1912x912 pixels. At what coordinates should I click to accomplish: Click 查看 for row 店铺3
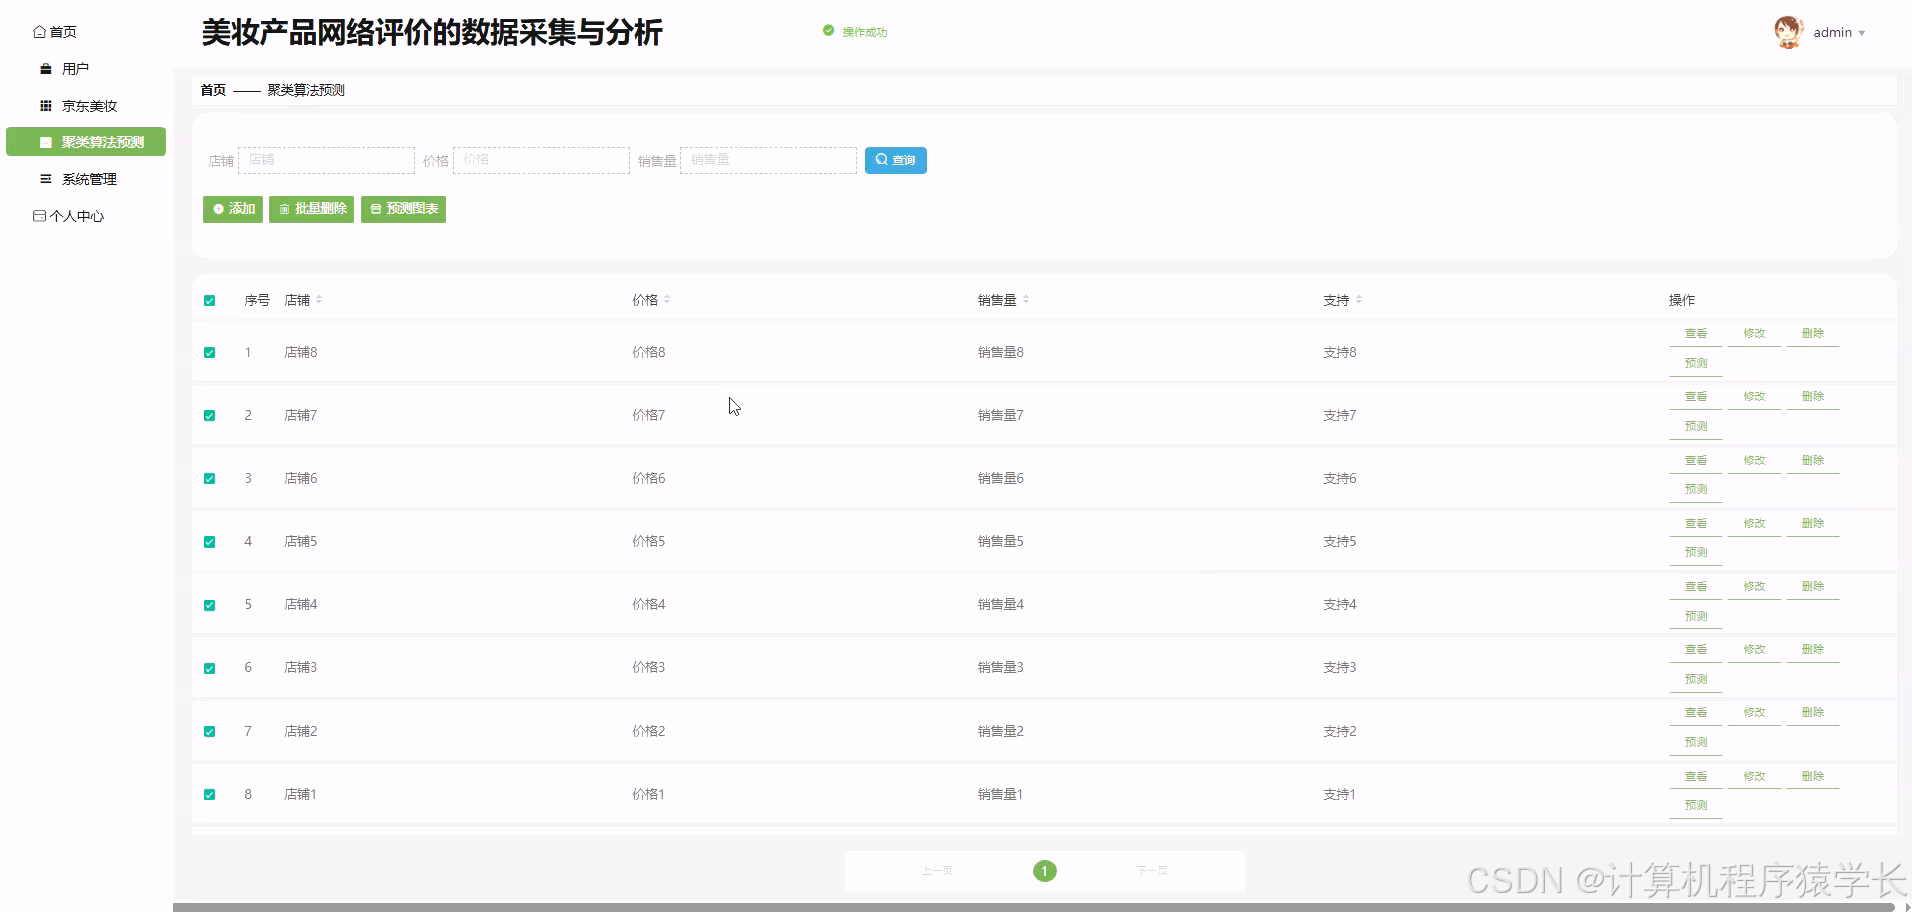pyautogui.click(x=1696, y=650)
